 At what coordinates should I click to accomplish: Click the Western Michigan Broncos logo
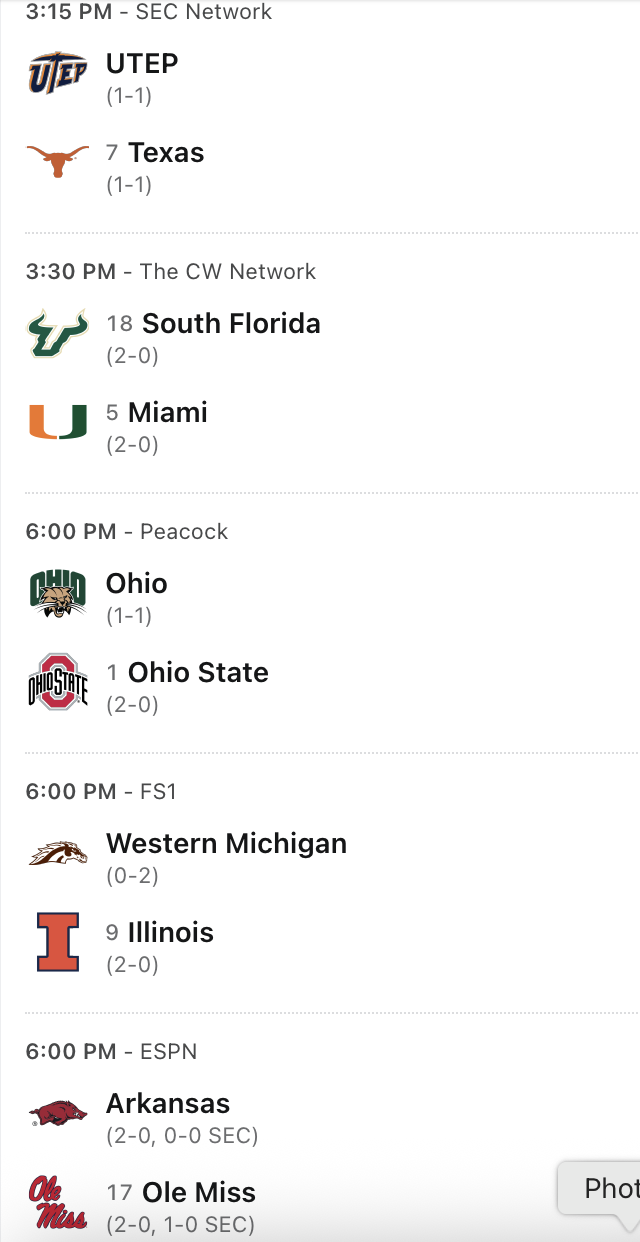click(57, 853)
